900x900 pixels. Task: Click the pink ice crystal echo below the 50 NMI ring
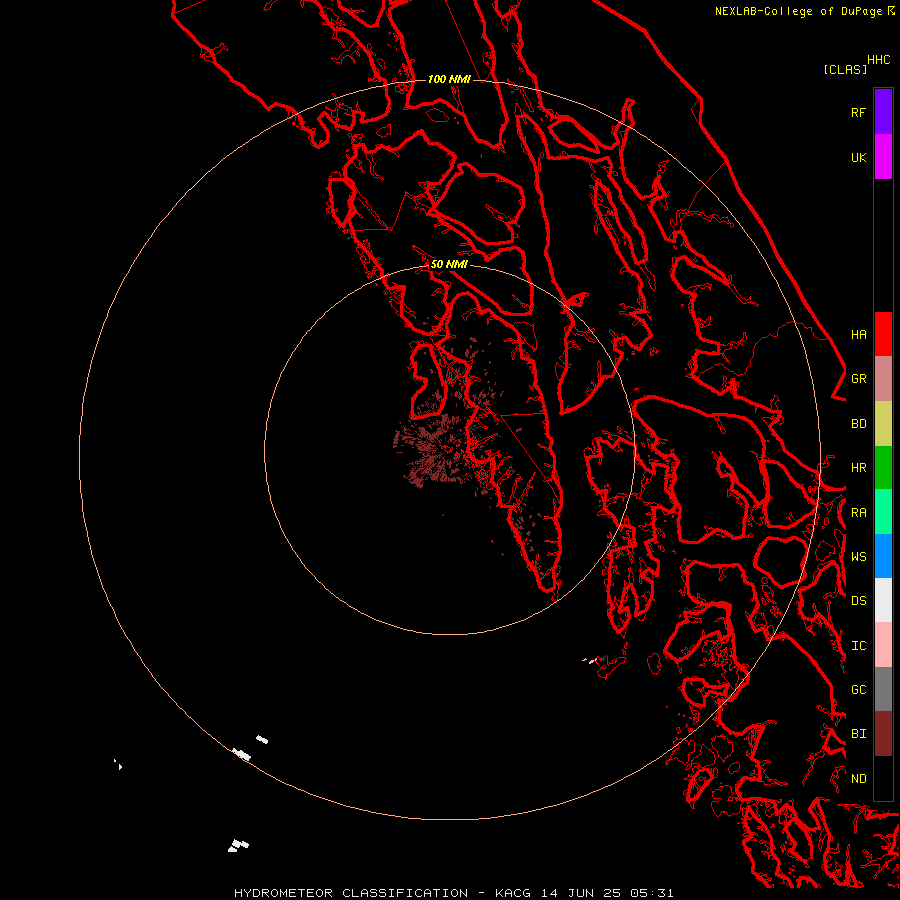(x=591, y=661)
